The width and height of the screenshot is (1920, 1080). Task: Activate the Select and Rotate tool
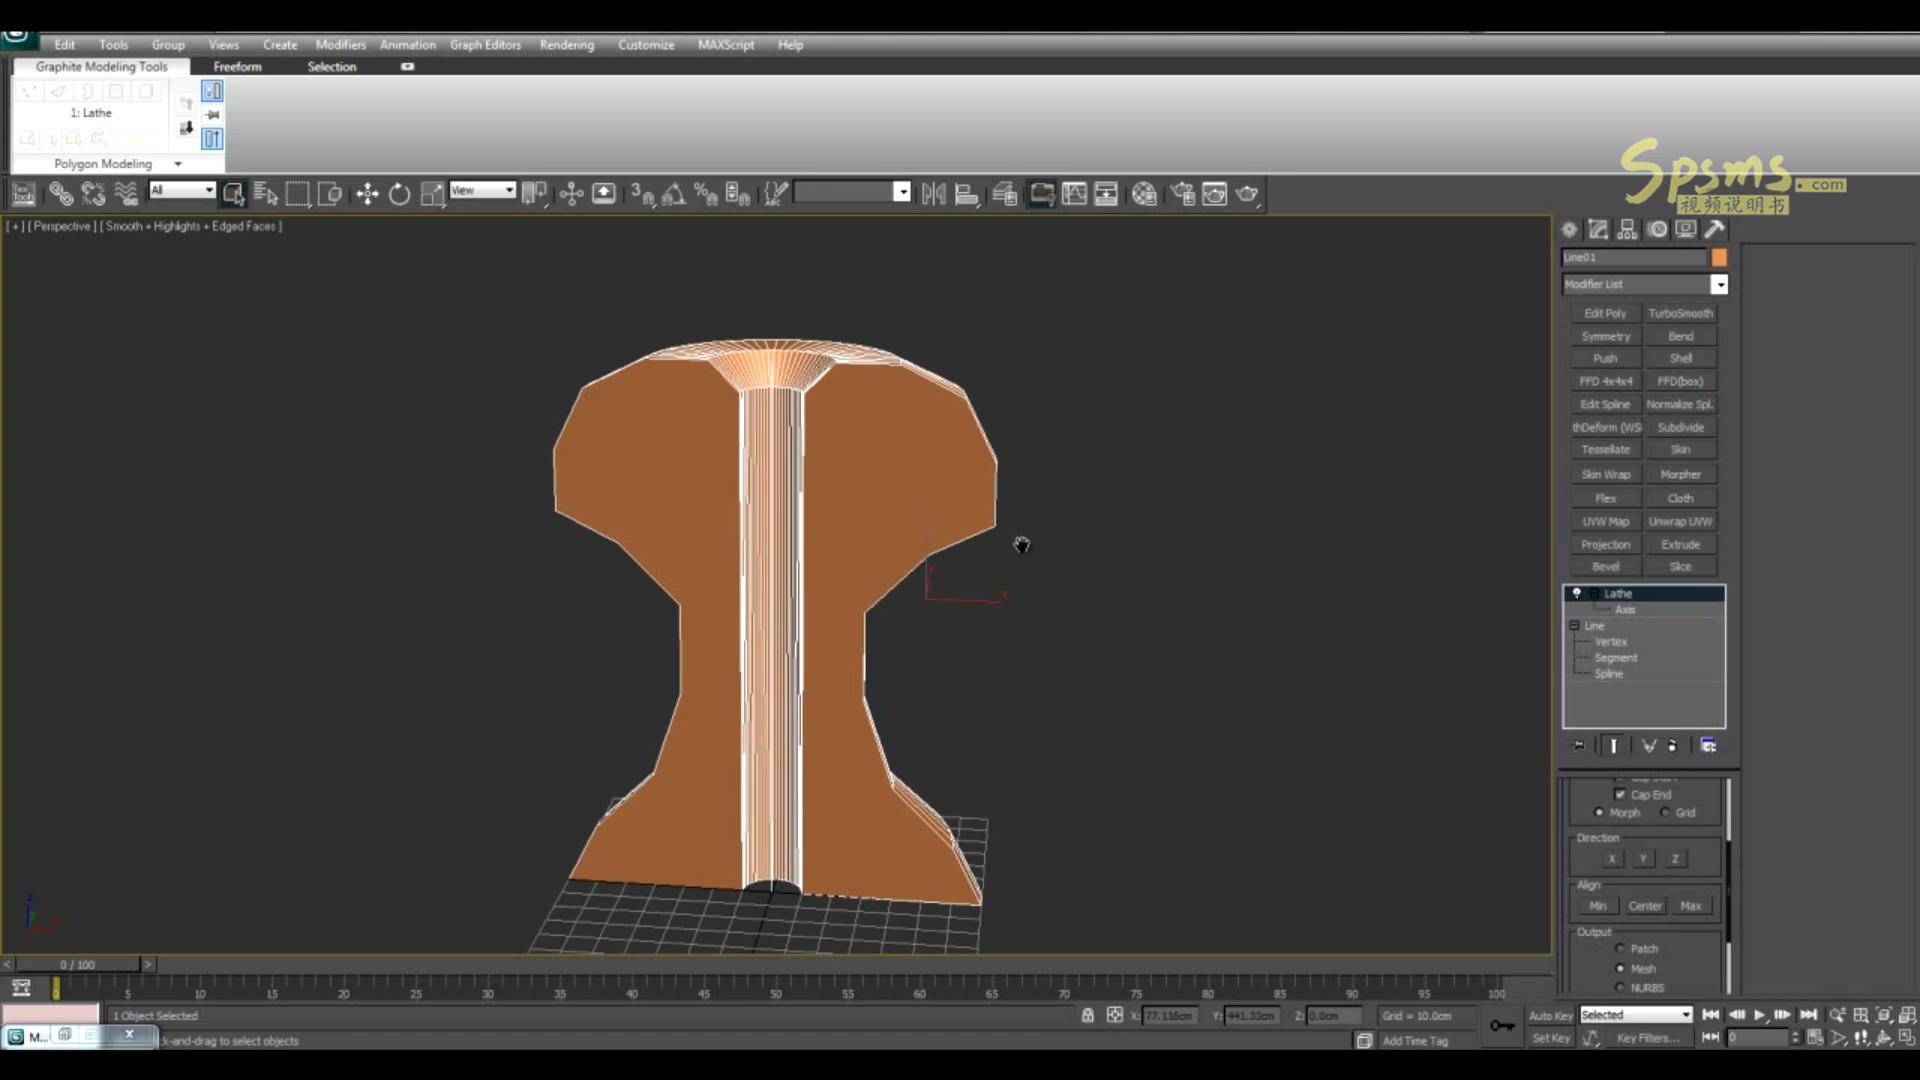[x=399, y=193]
